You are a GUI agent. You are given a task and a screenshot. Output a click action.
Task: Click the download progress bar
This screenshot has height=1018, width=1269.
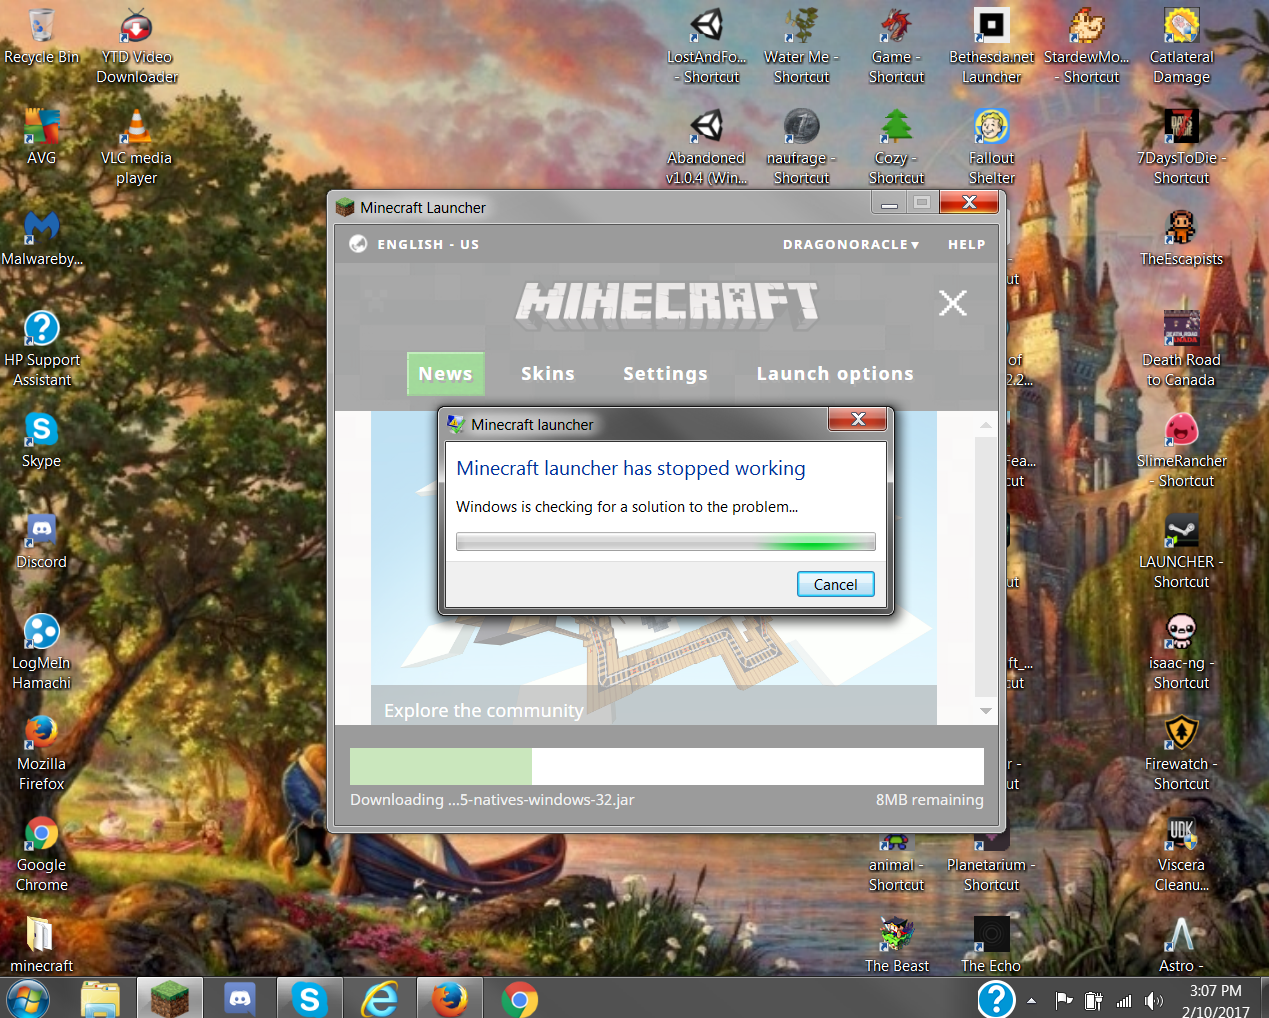point(667,766)
